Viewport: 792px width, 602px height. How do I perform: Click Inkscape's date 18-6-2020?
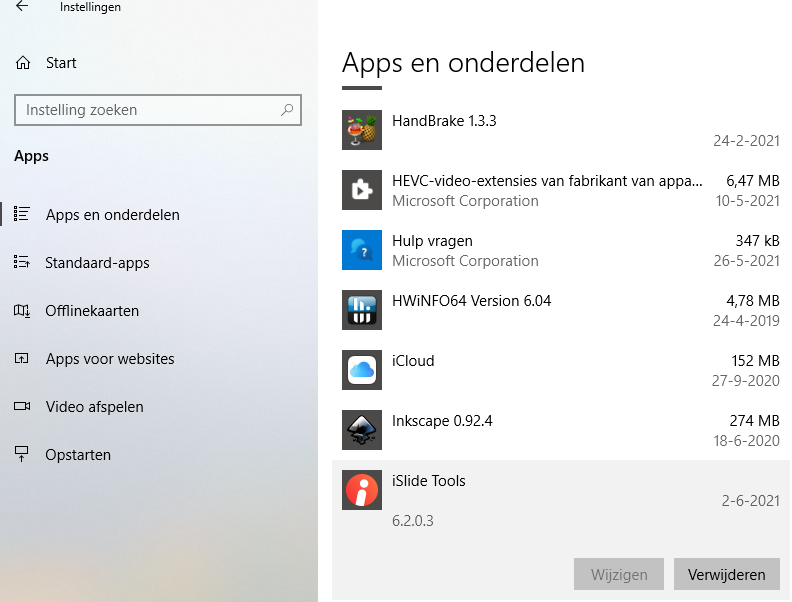click(746, 440)
